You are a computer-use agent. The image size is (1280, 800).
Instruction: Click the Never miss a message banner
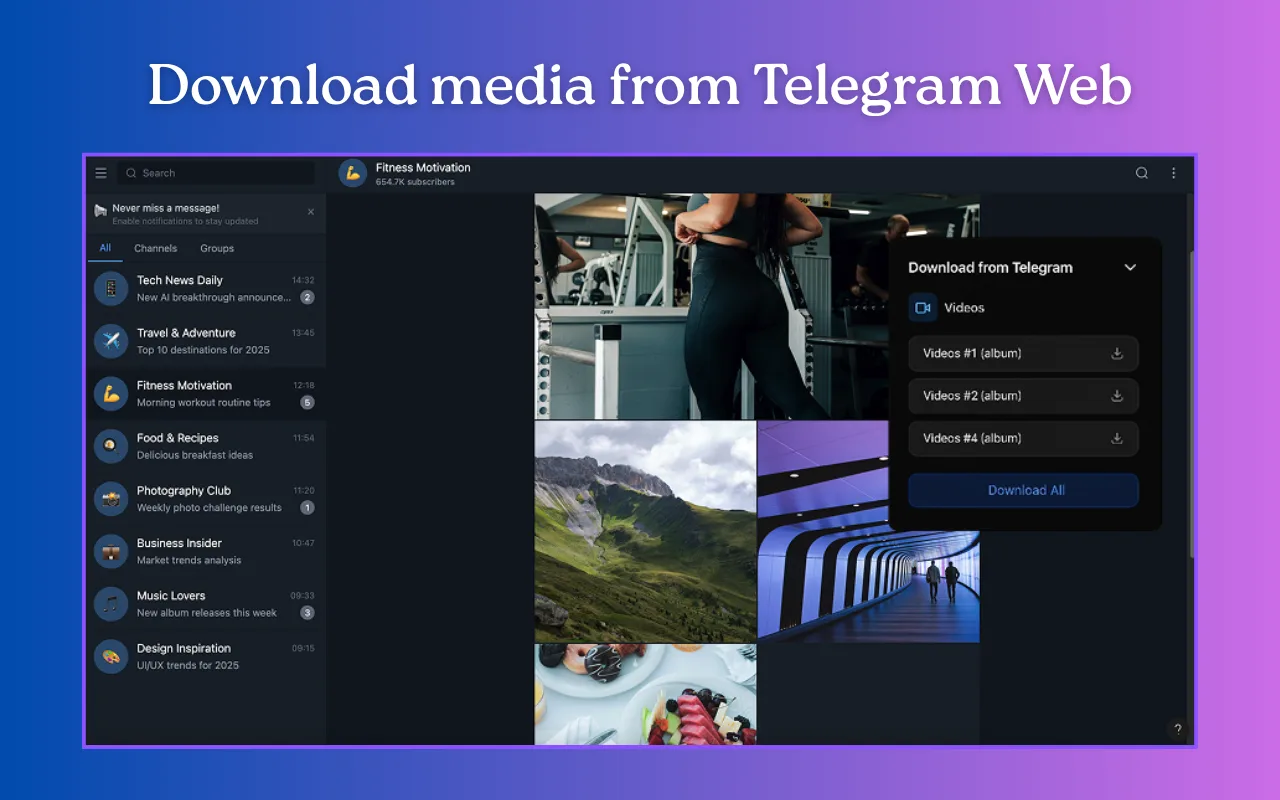pos(205,214)
